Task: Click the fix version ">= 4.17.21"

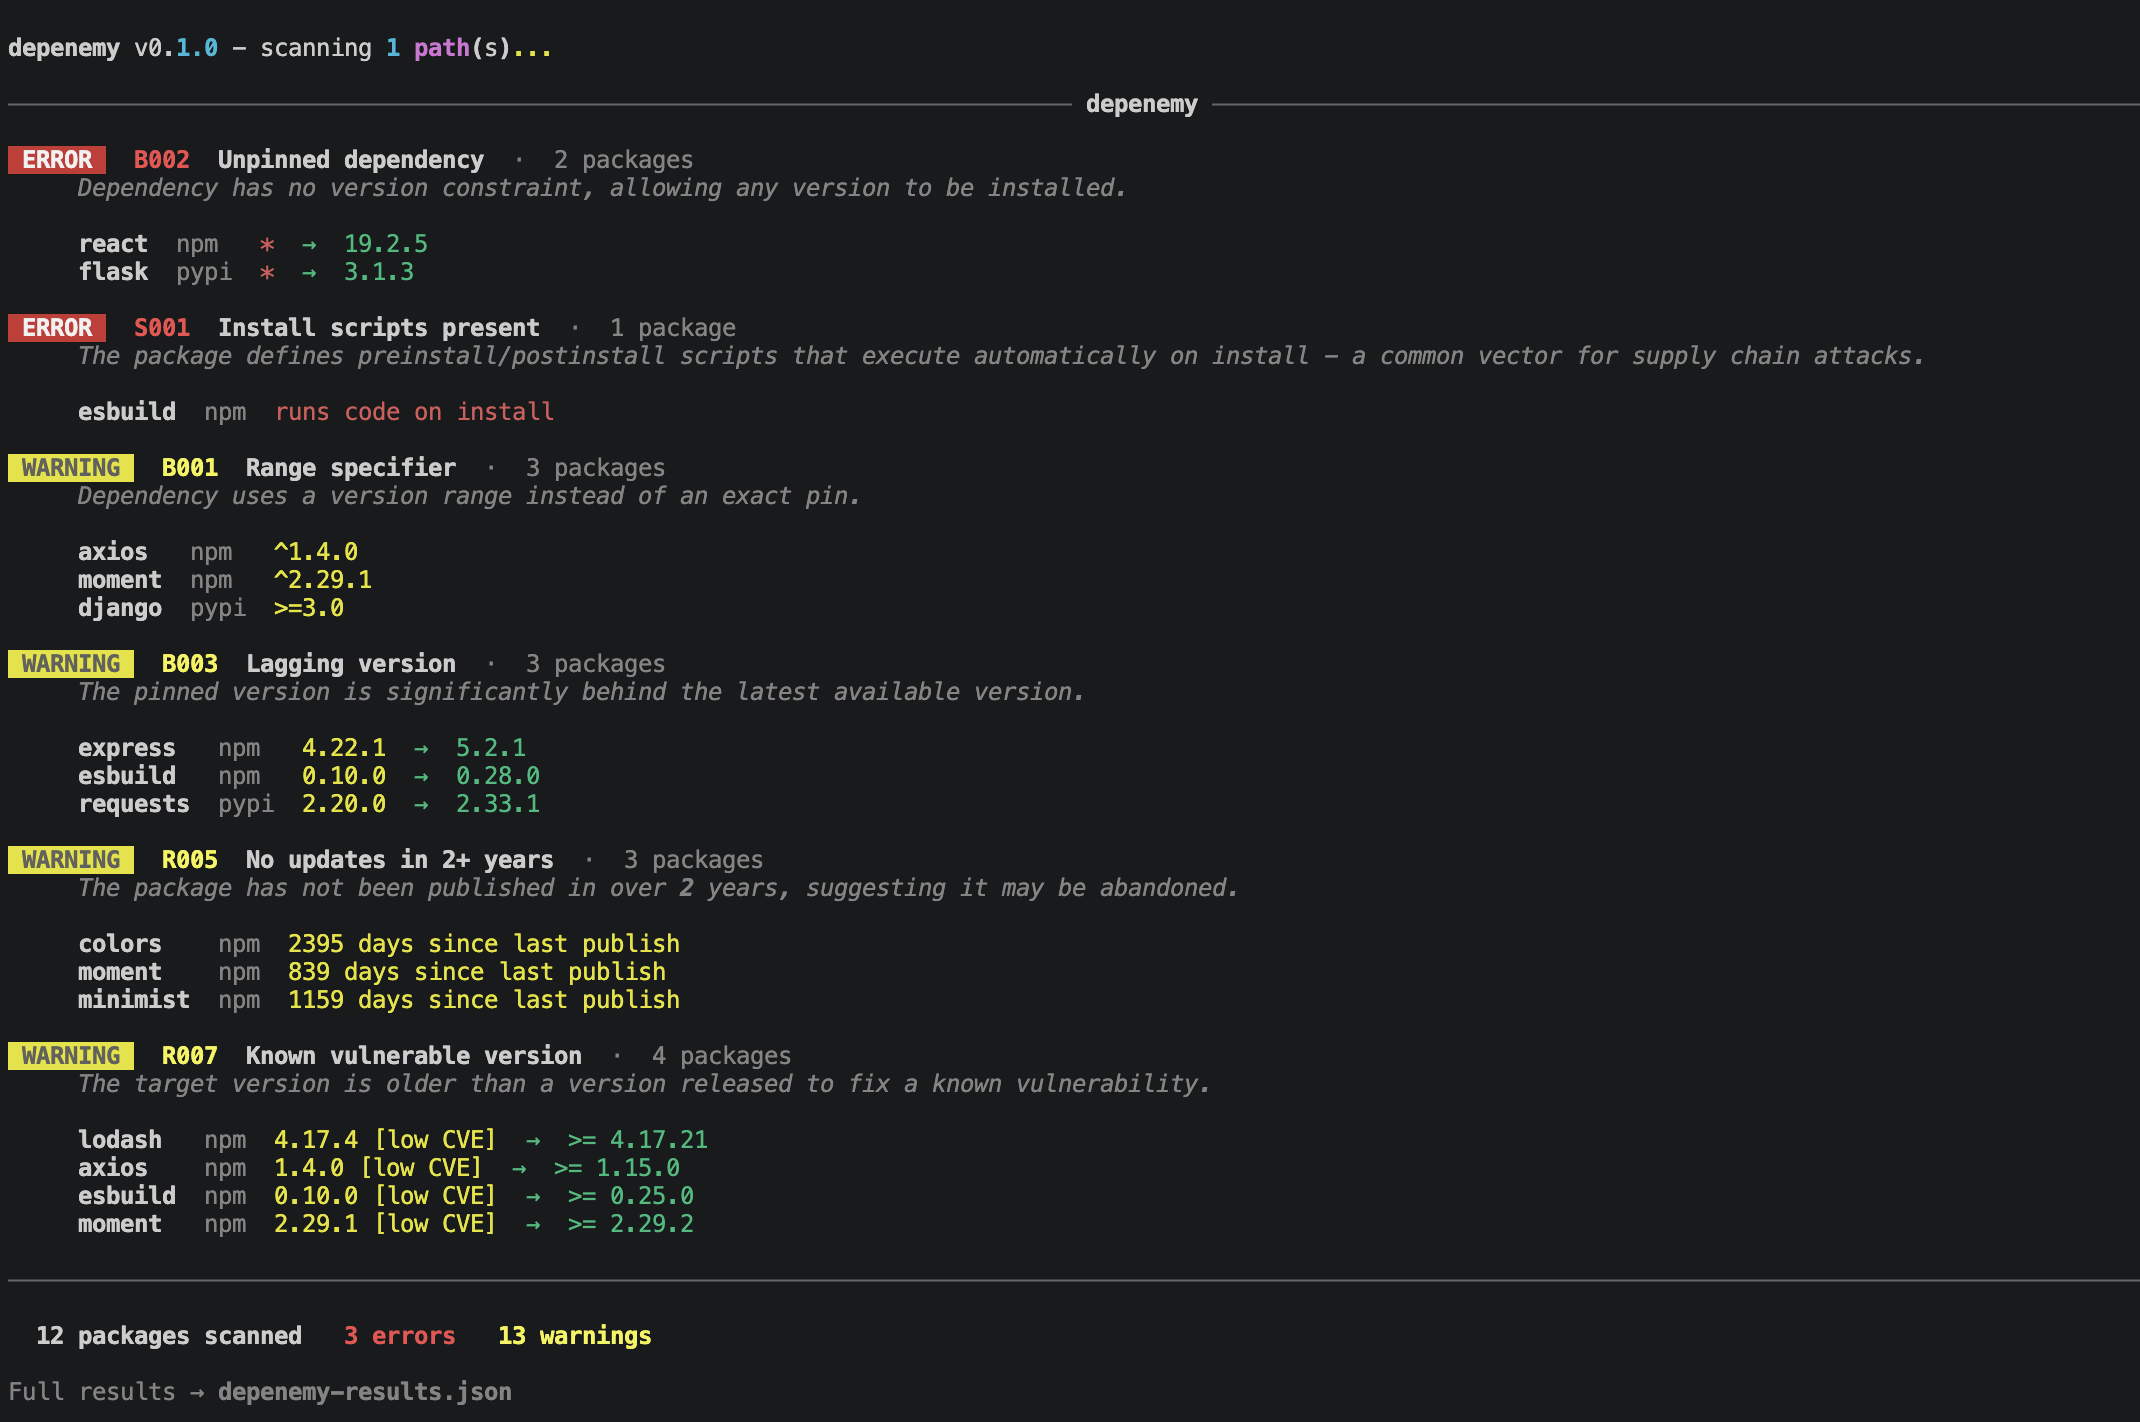Action: 638,1140
